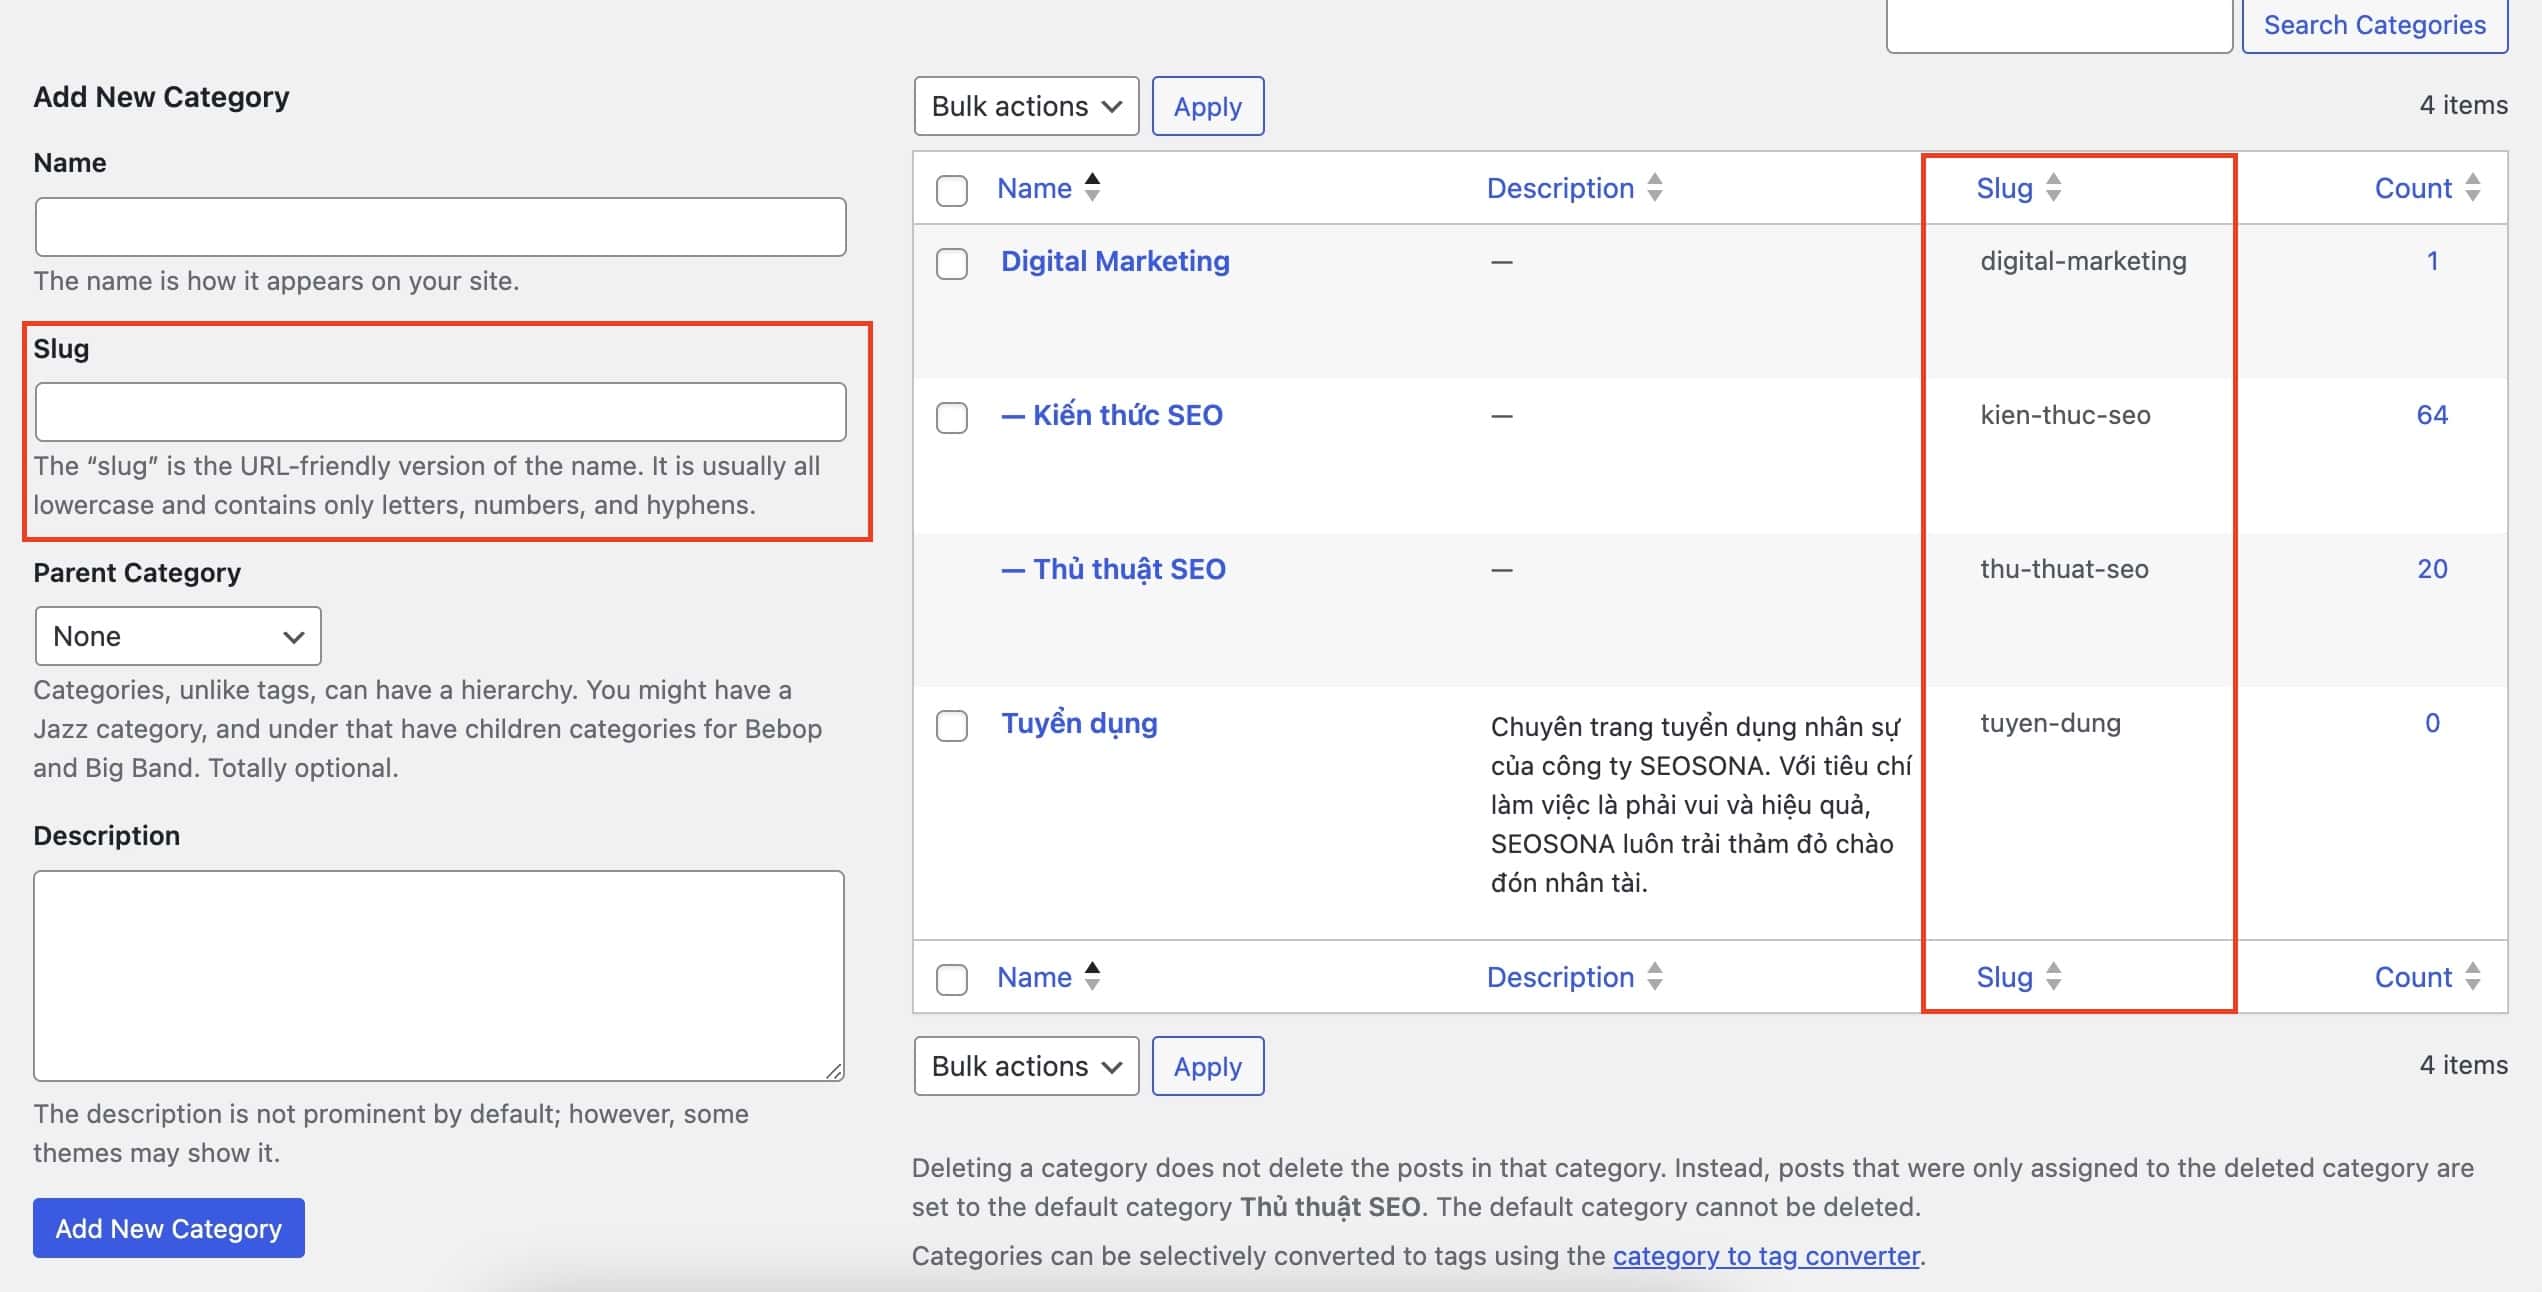Click sort arrows beside bottom Description header
This screenshot has width=2542, height=1292.
(1655, 976)
